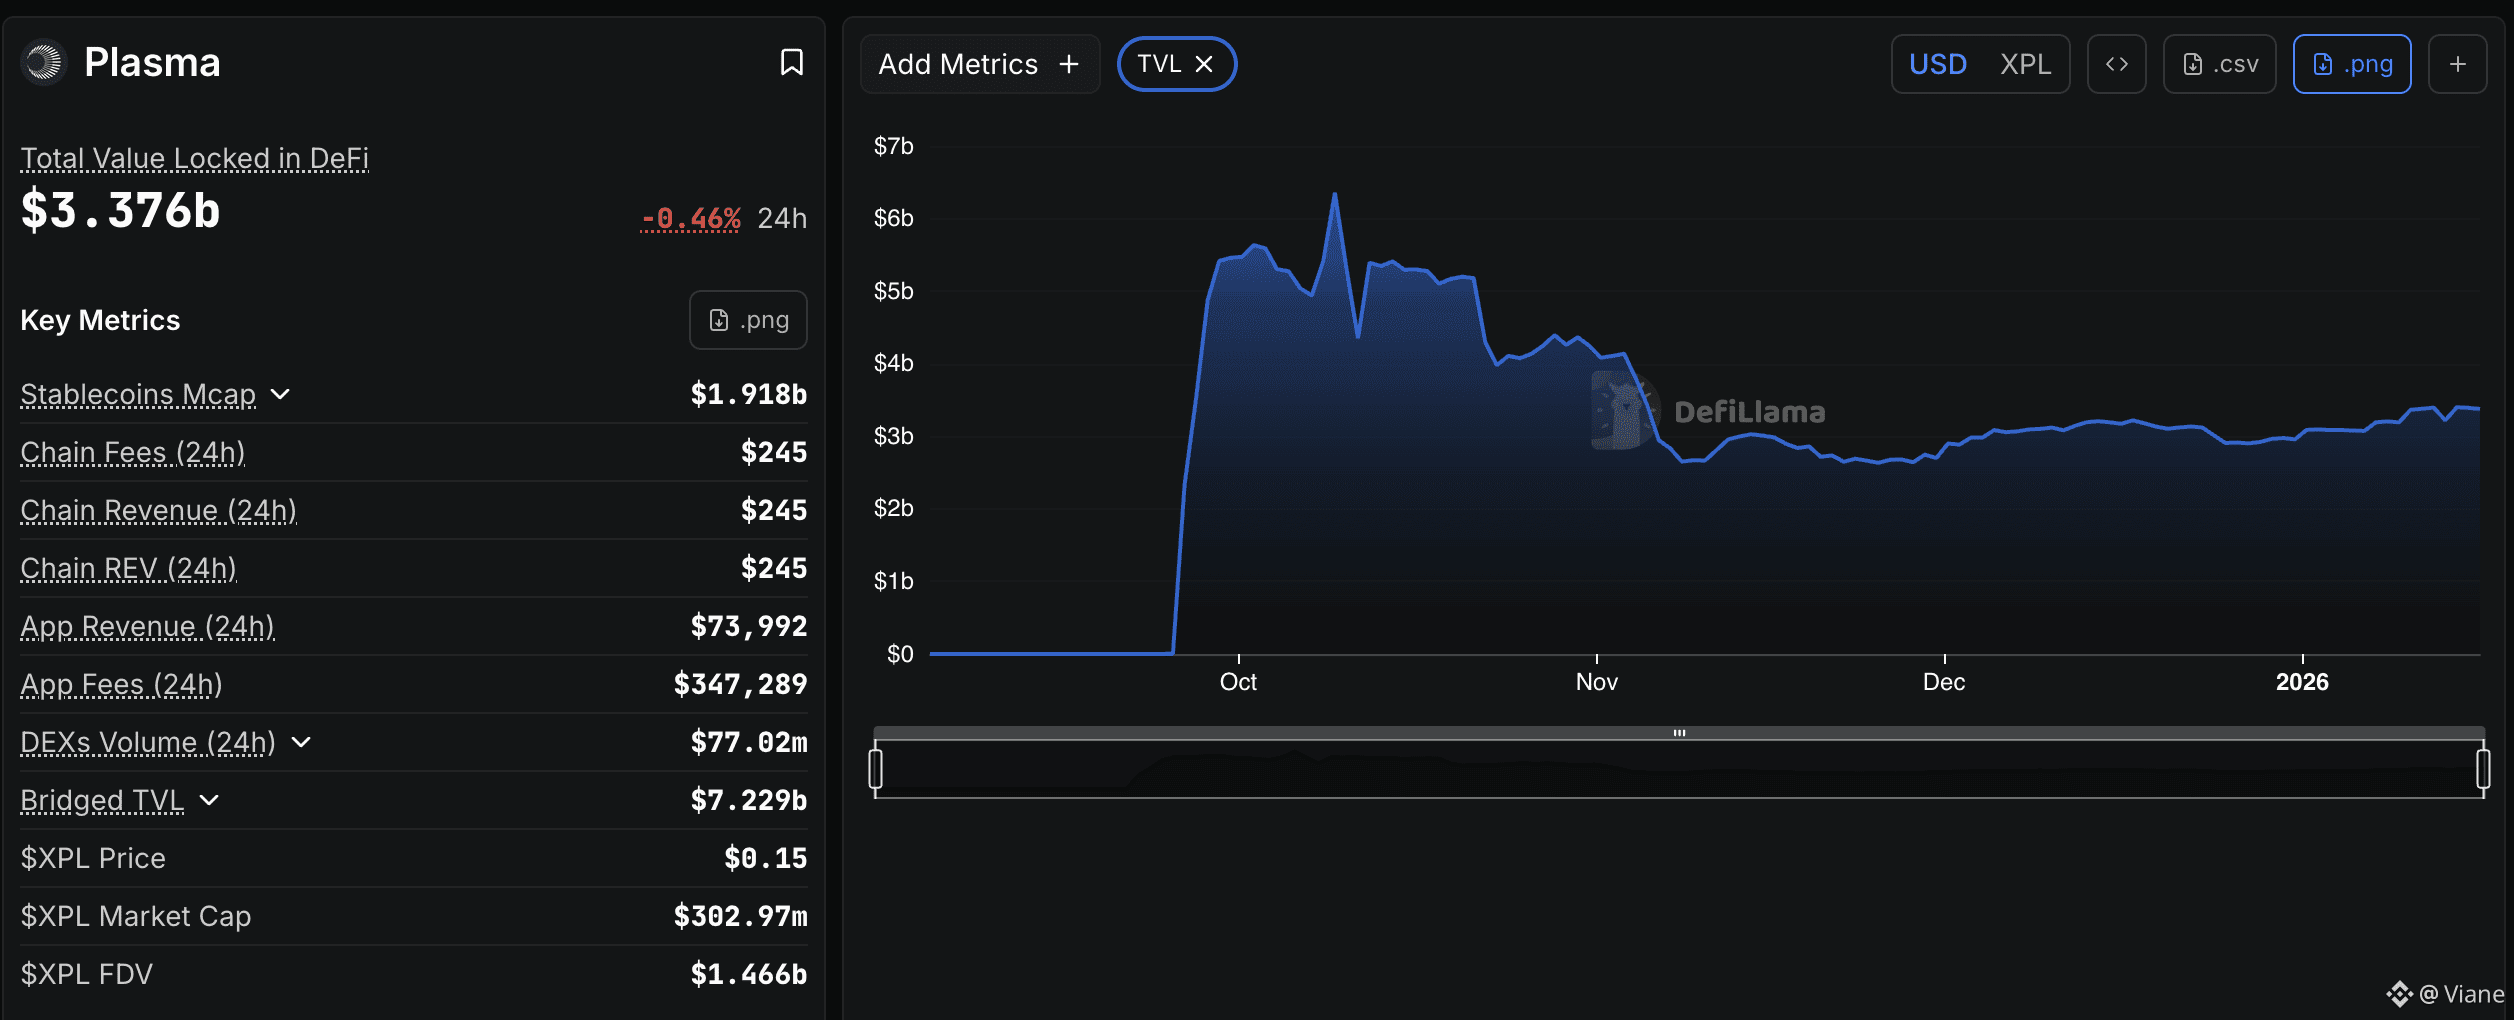
Task: Click the Stablecoins Mcap label
Action: tap(138, 394)
